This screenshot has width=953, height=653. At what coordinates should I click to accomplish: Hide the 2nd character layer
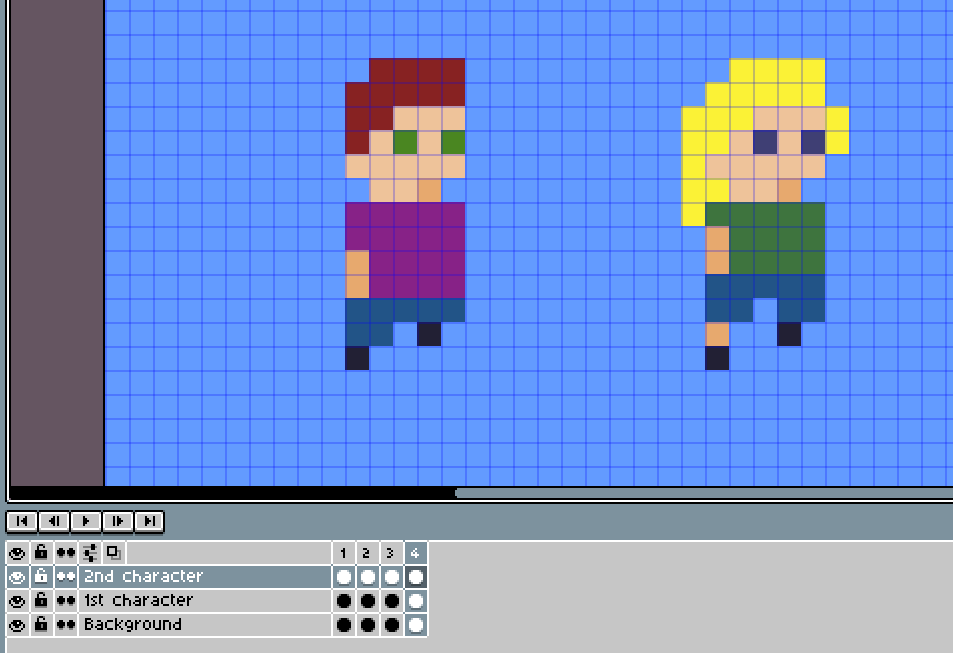[x=17, y=576]
